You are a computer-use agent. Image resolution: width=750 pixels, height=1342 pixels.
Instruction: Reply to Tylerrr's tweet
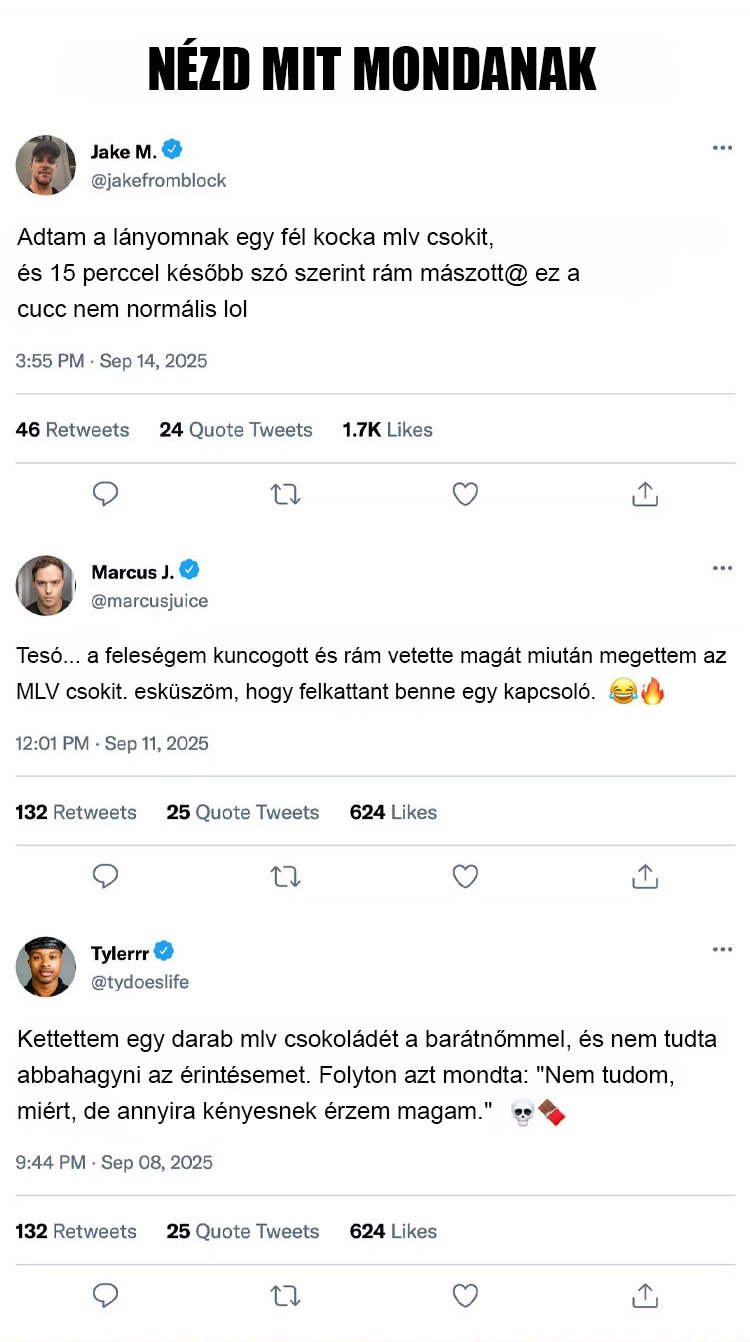(106, 1296)
